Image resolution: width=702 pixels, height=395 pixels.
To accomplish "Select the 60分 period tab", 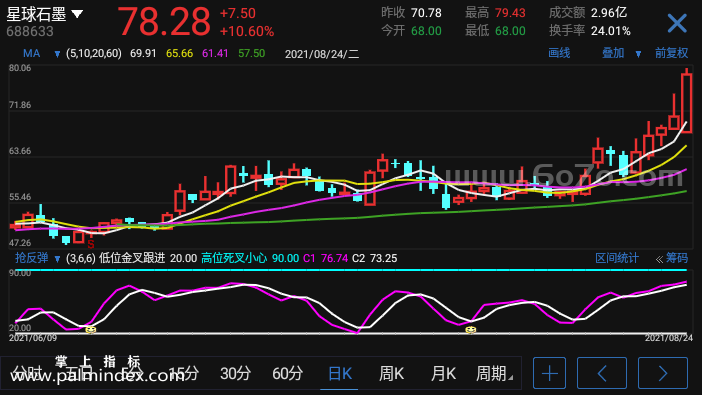I will 287,373.
